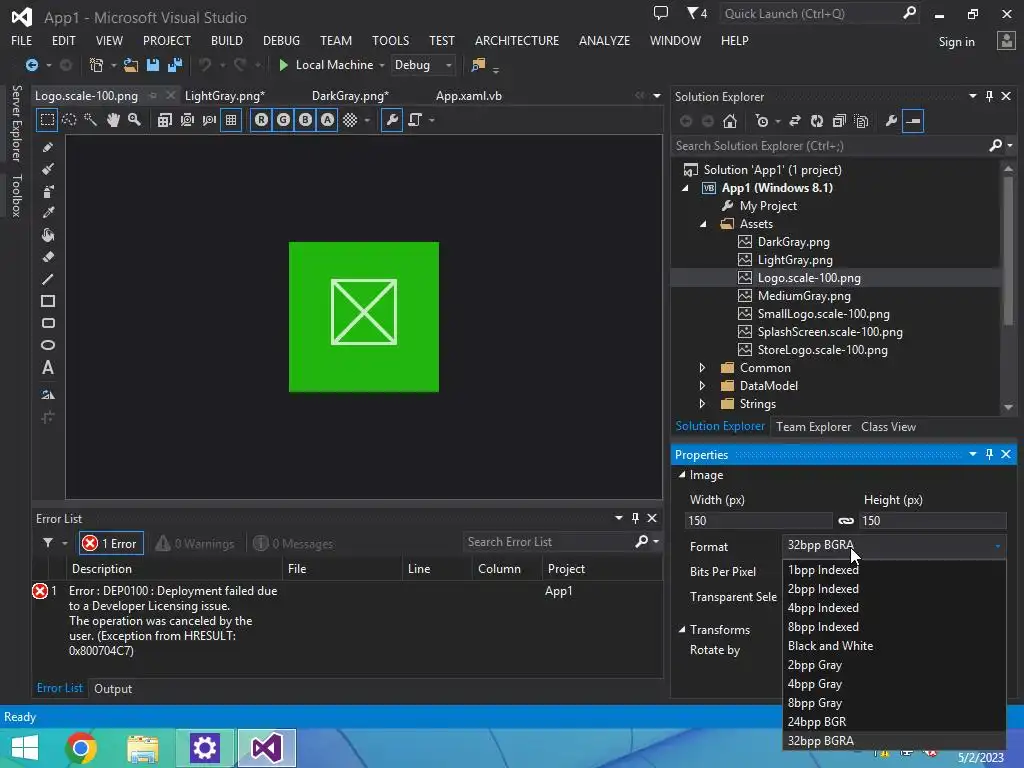This screenshot has height=768, width=1024.
Task: Select the Rotate tool in left toolbar
Action: click(48, 394)
